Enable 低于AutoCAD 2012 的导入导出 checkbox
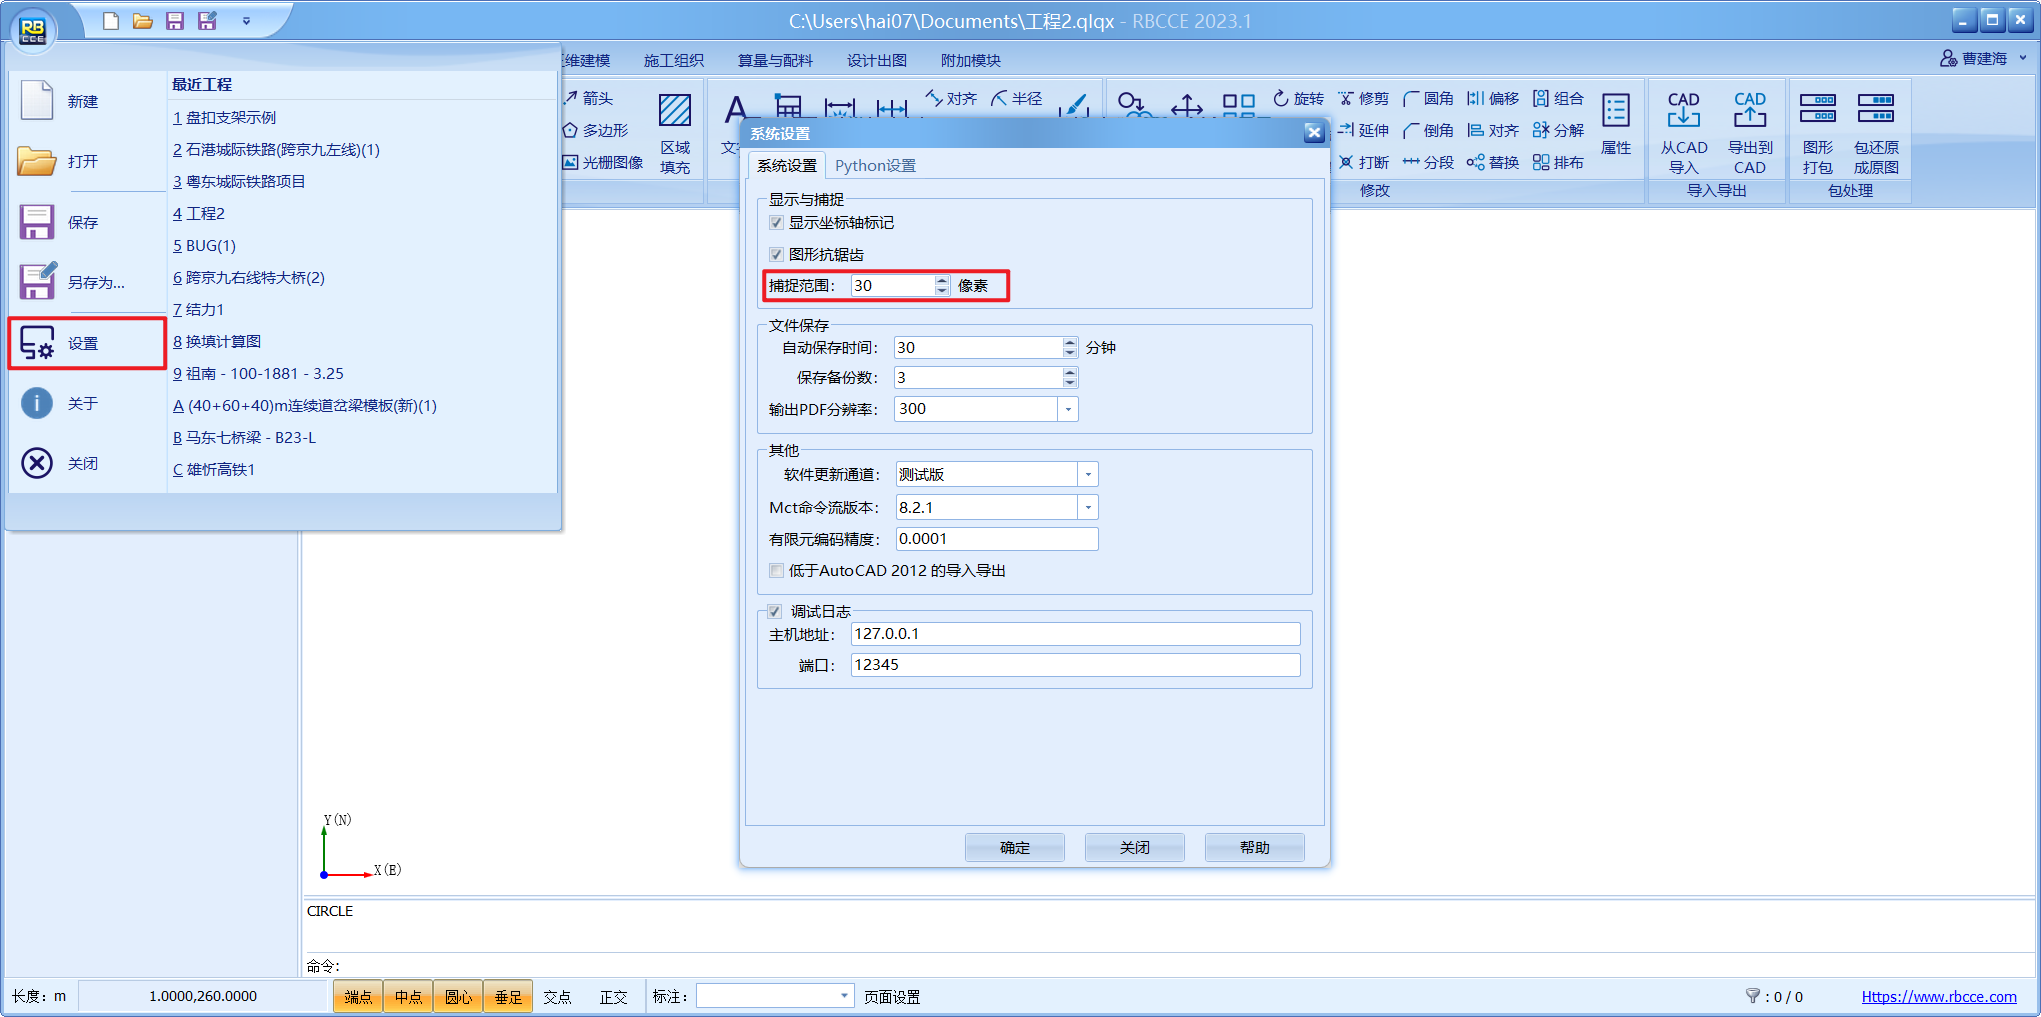This screenshot has width=2041, height=1017. coord(776,571)
